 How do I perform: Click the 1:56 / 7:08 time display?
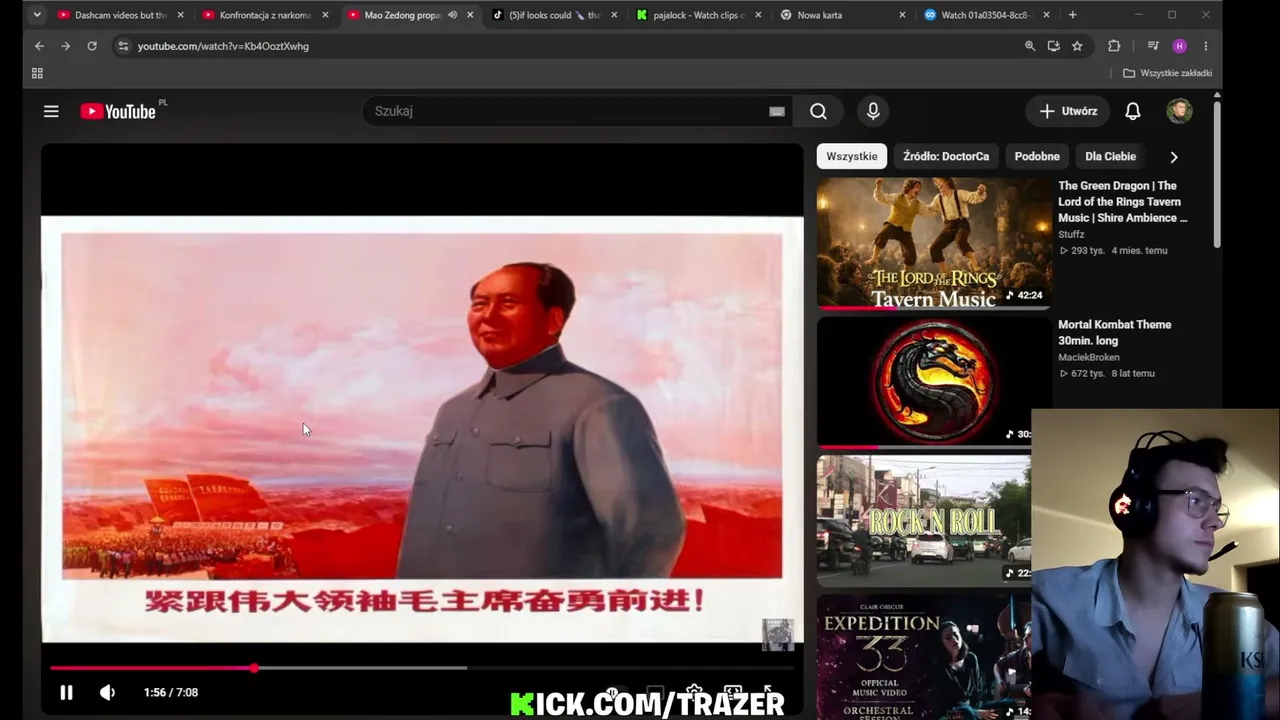tap(171, 692)
